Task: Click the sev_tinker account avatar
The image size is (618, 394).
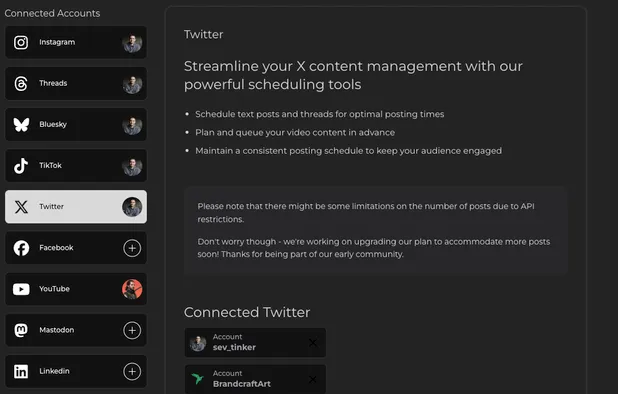Action: pyautogui.click(x=198, y=343)
